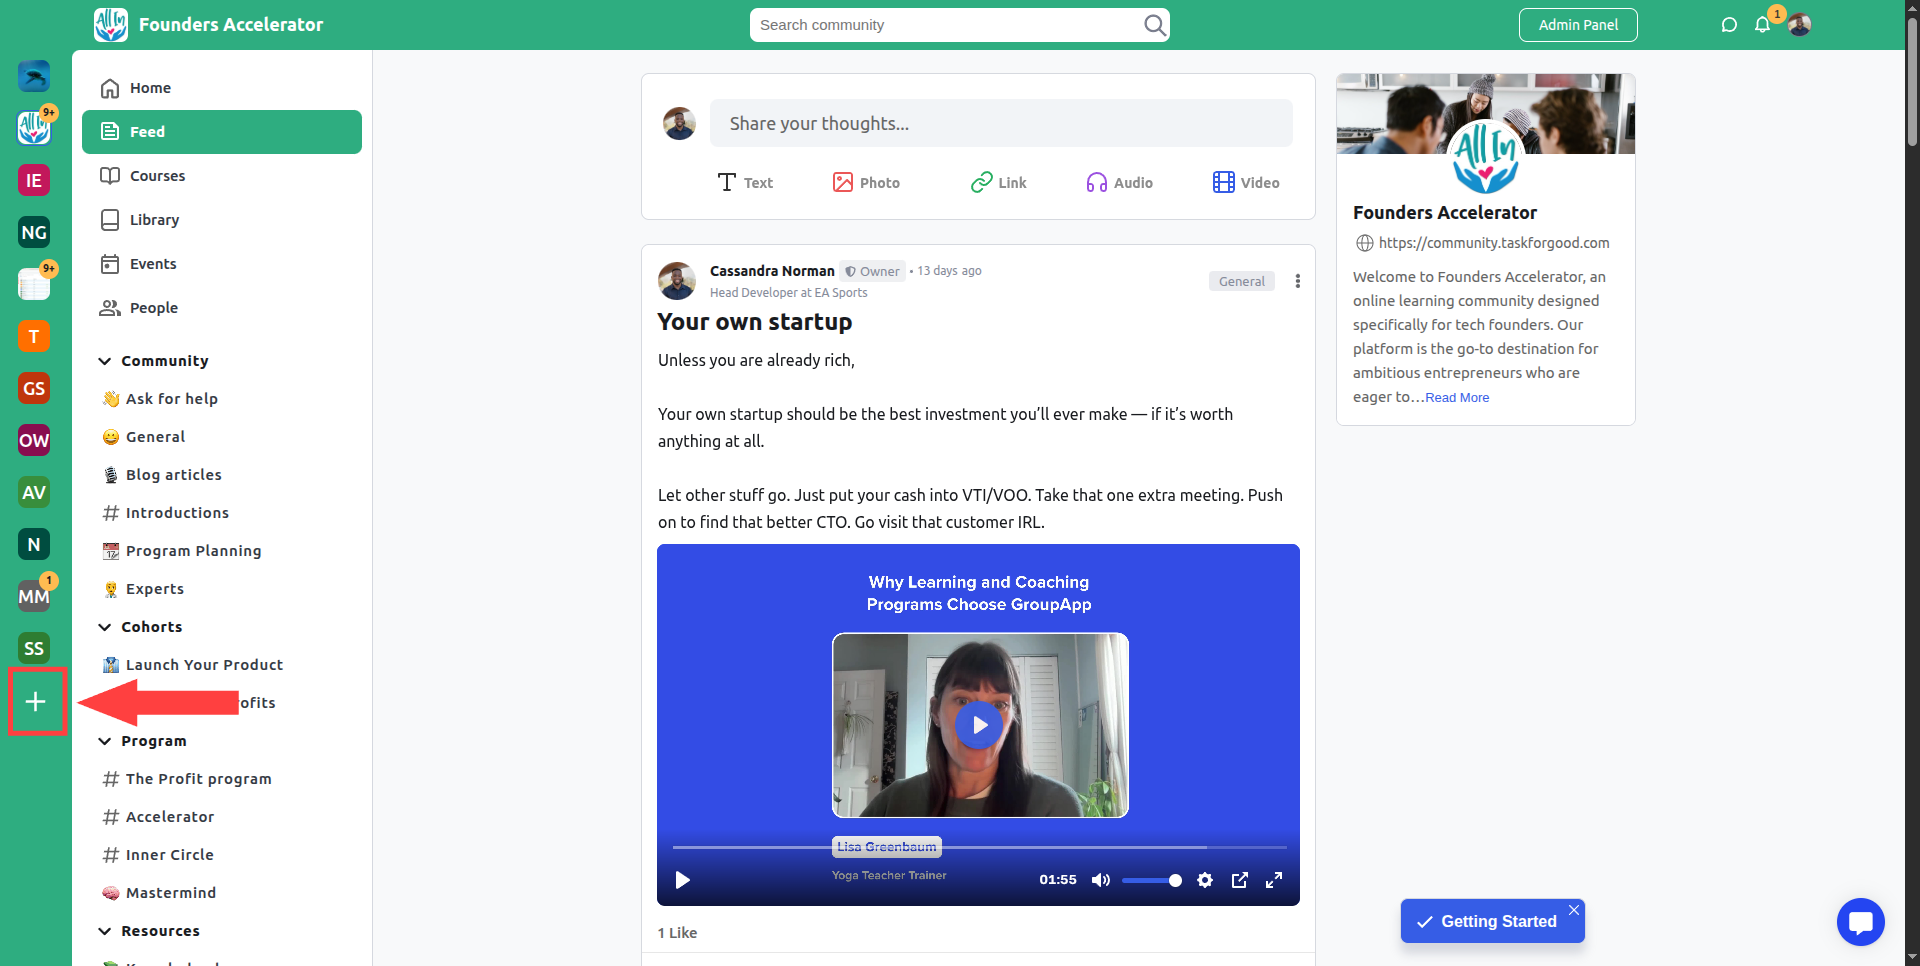The width and height of the screenshot is (1920, 966).
Task: Click the small play button in video controls
Action: pyautogui.click(x=683, y=880)
